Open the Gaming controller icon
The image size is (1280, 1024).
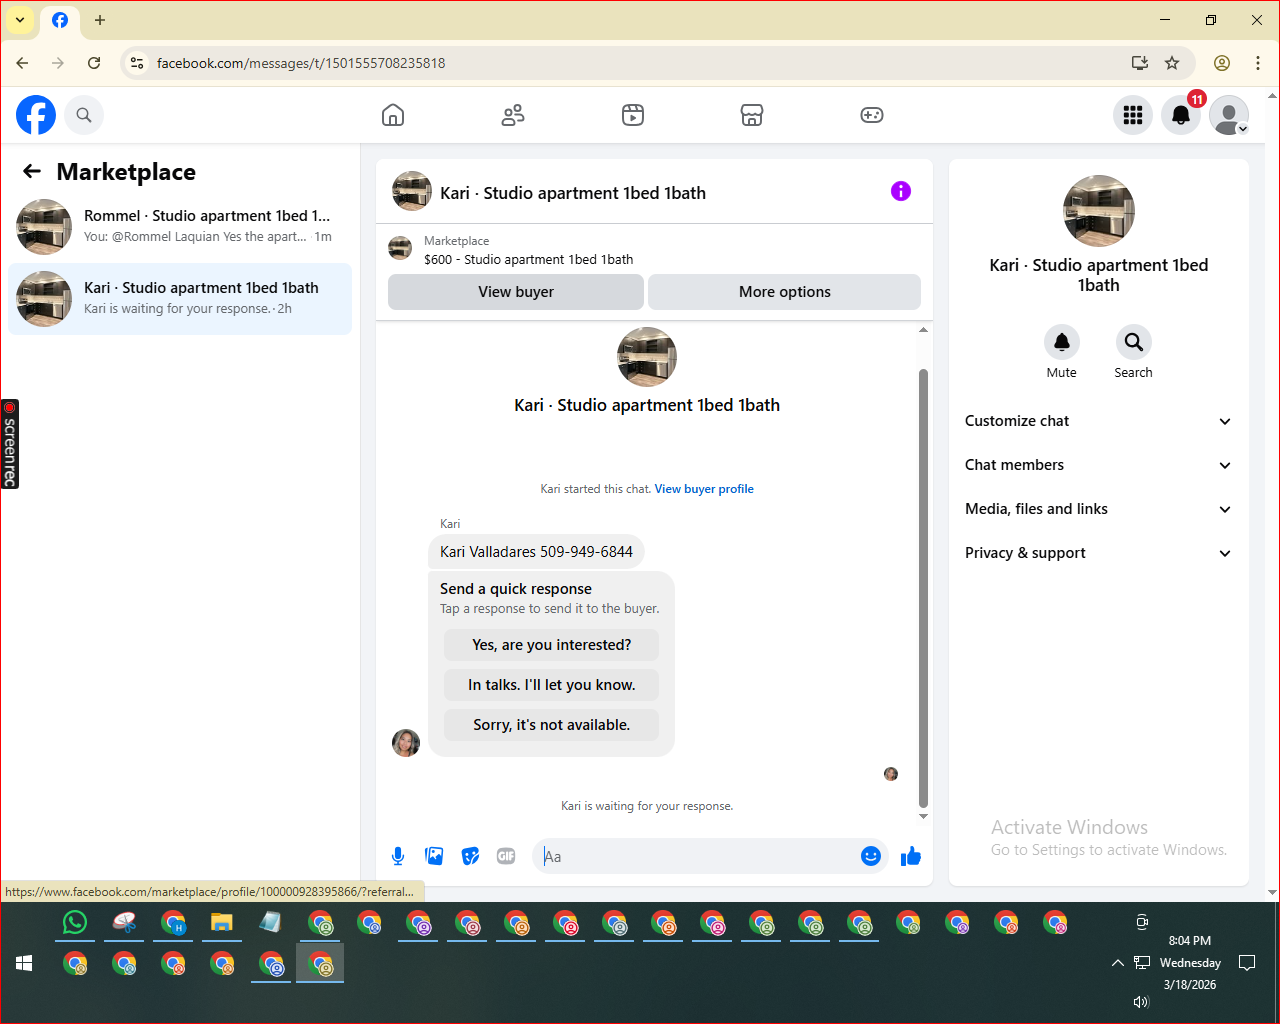click(872, 115)
